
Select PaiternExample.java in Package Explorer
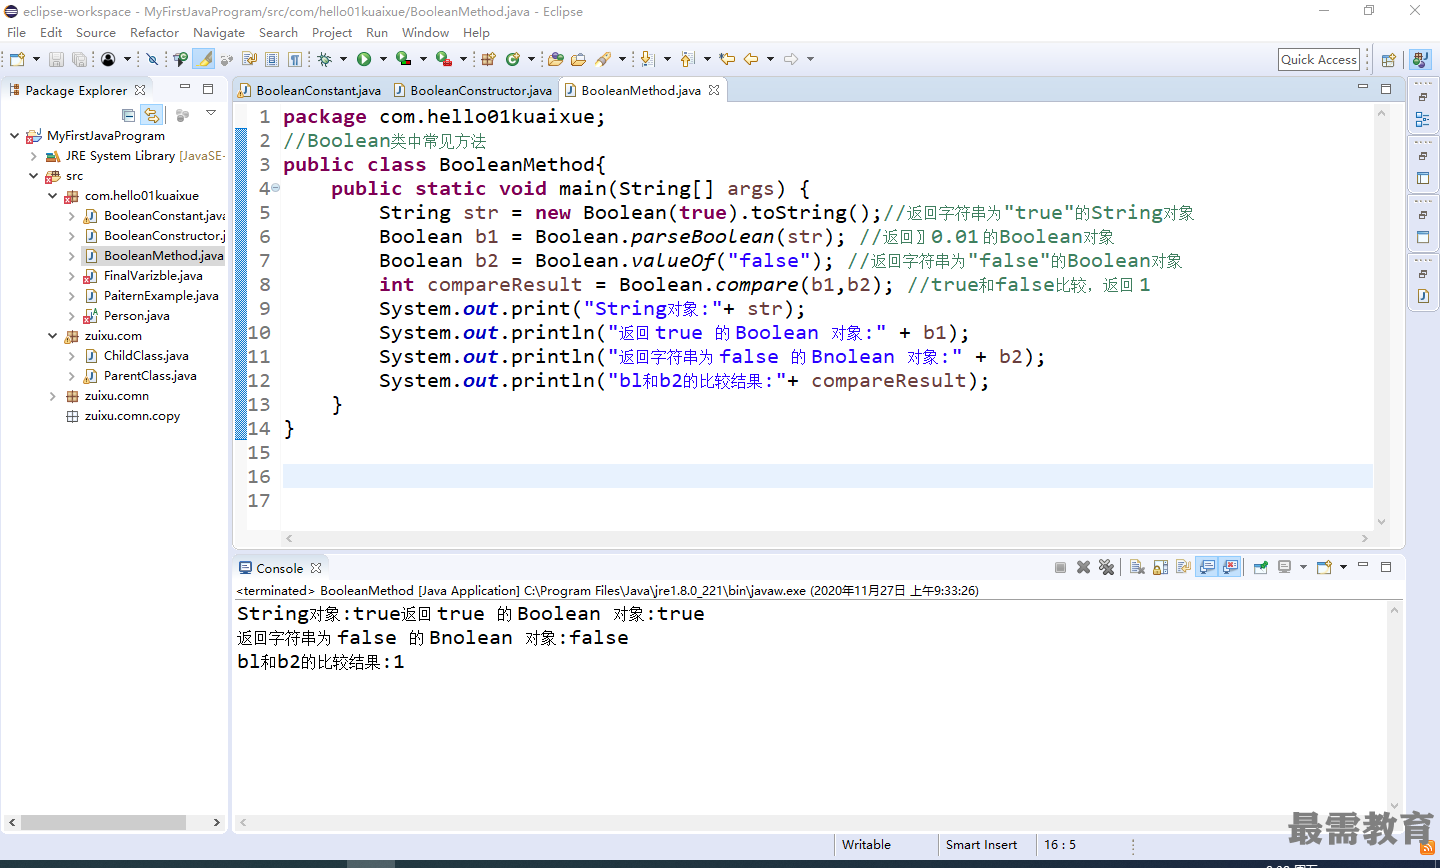click(x=161, y=296)
